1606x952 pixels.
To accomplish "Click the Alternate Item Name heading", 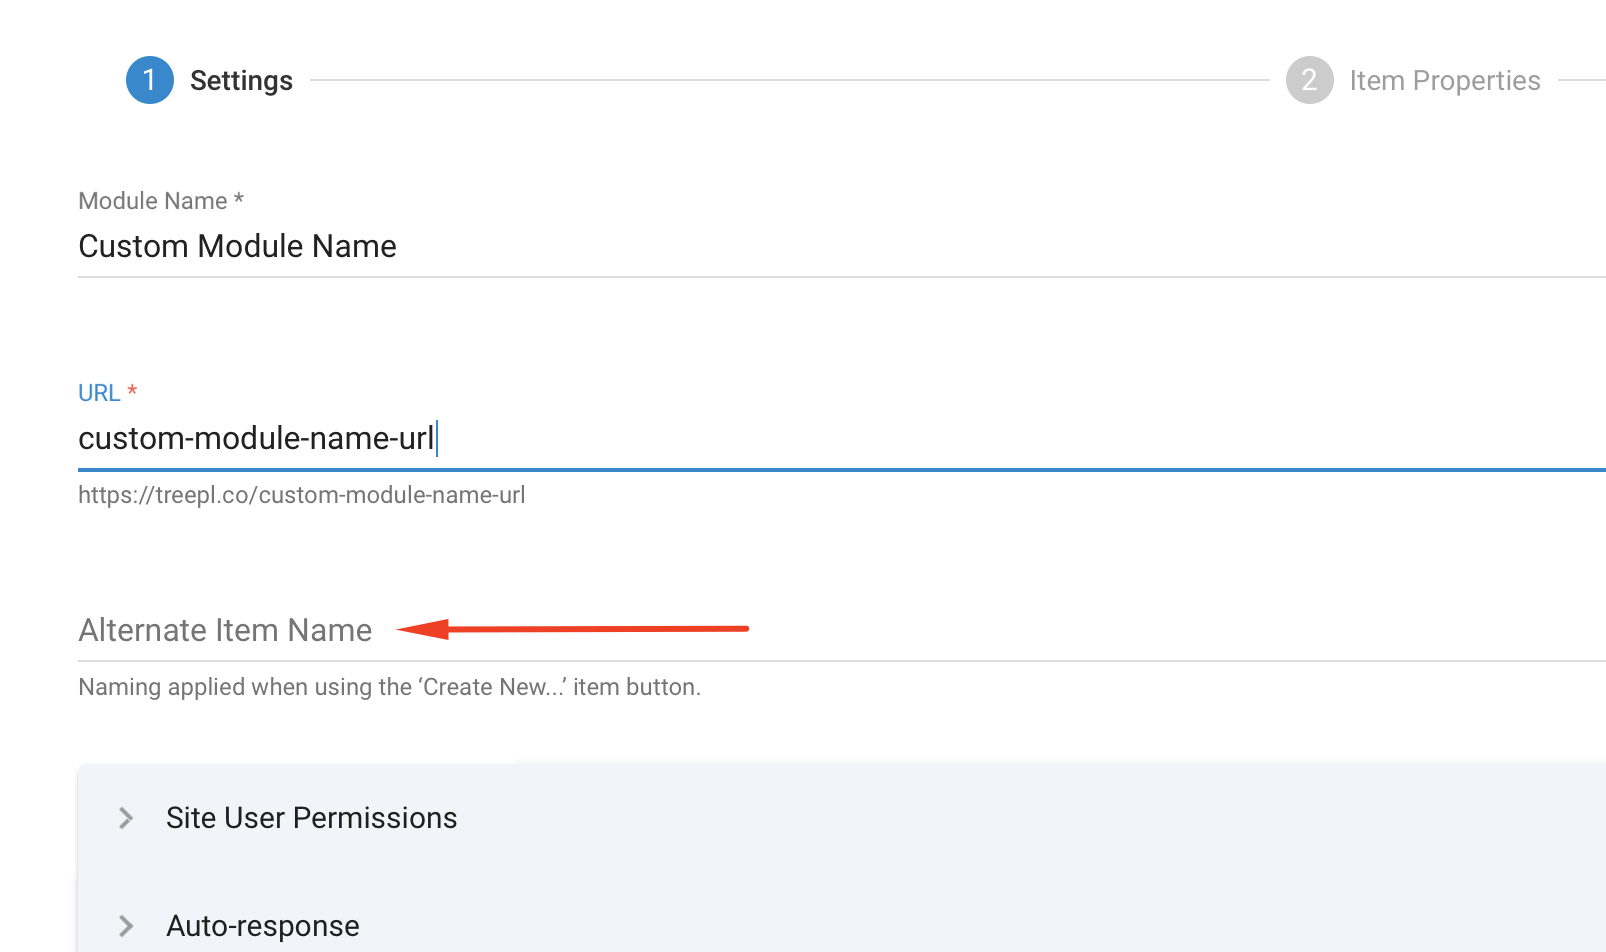I will (x=225, y=630).
